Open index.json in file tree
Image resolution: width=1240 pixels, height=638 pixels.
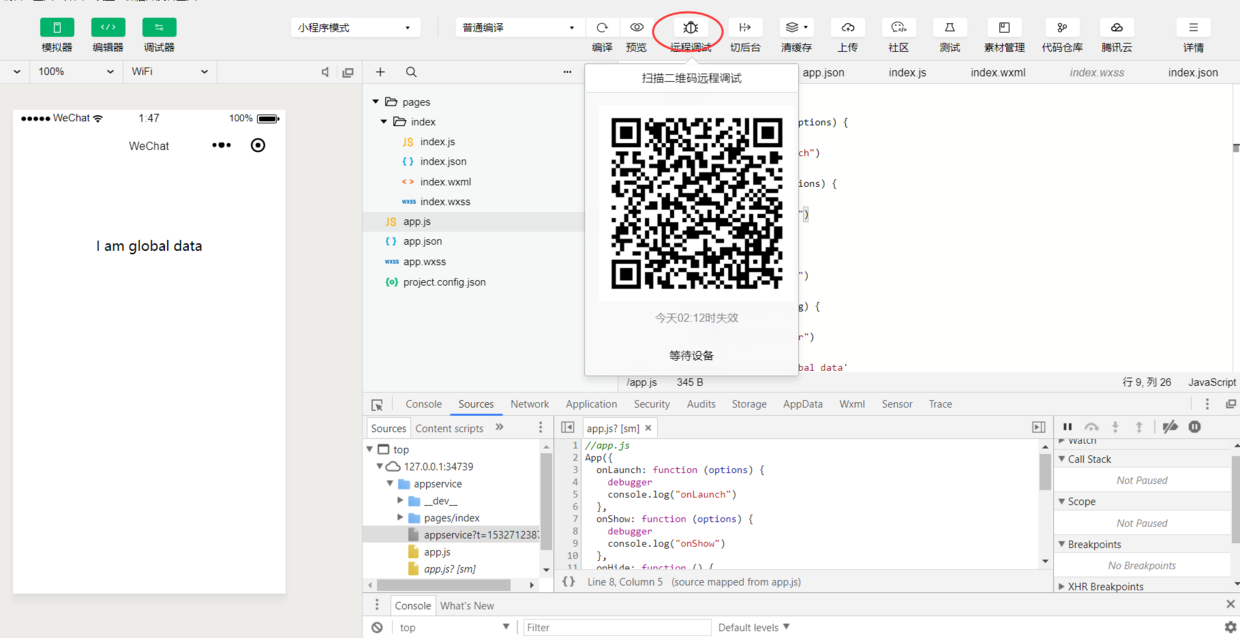pyautogui.click(x=443, y=162)
